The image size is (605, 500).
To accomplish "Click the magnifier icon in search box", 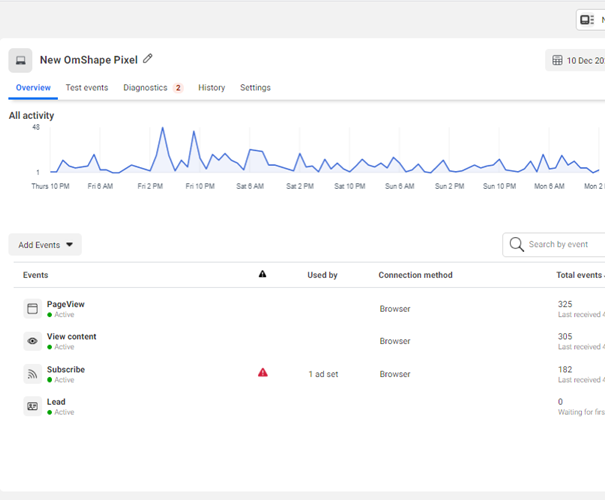I will coord(516,244).
